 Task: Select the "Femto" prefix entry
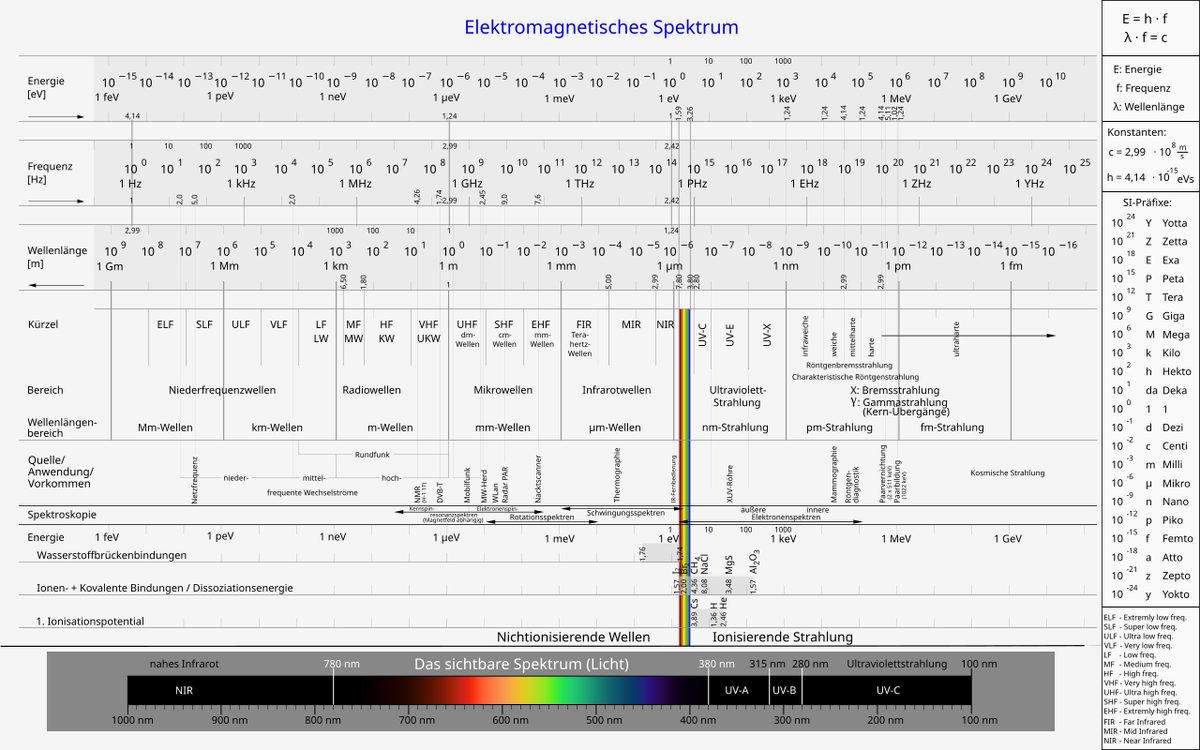coord(1175,539)
